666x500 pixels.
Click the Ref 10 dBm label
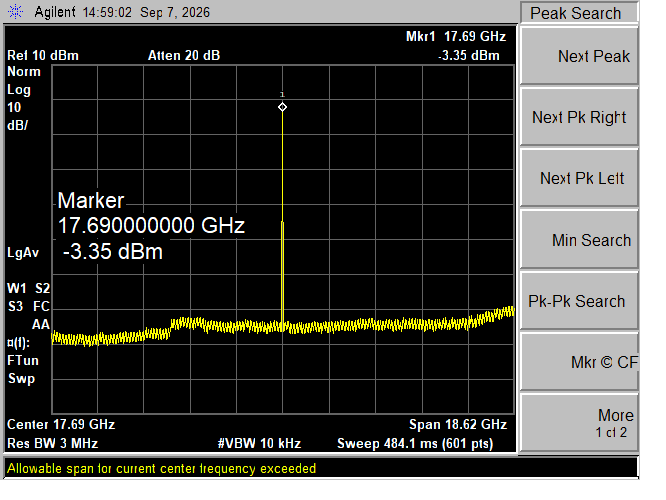click(43, 56)
